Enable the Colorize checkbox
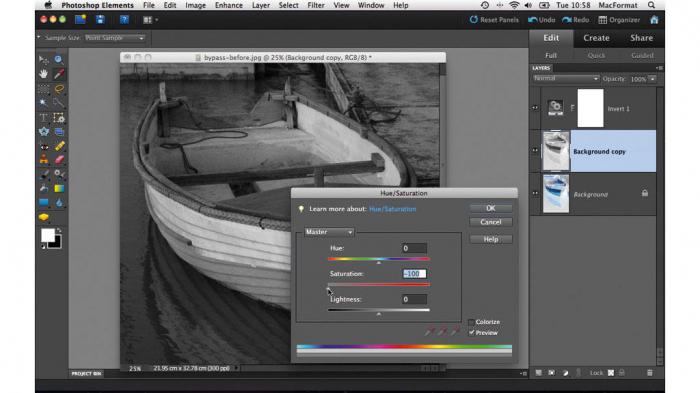The height and width of the screenshot is (393, 700). tap(471, 322)
